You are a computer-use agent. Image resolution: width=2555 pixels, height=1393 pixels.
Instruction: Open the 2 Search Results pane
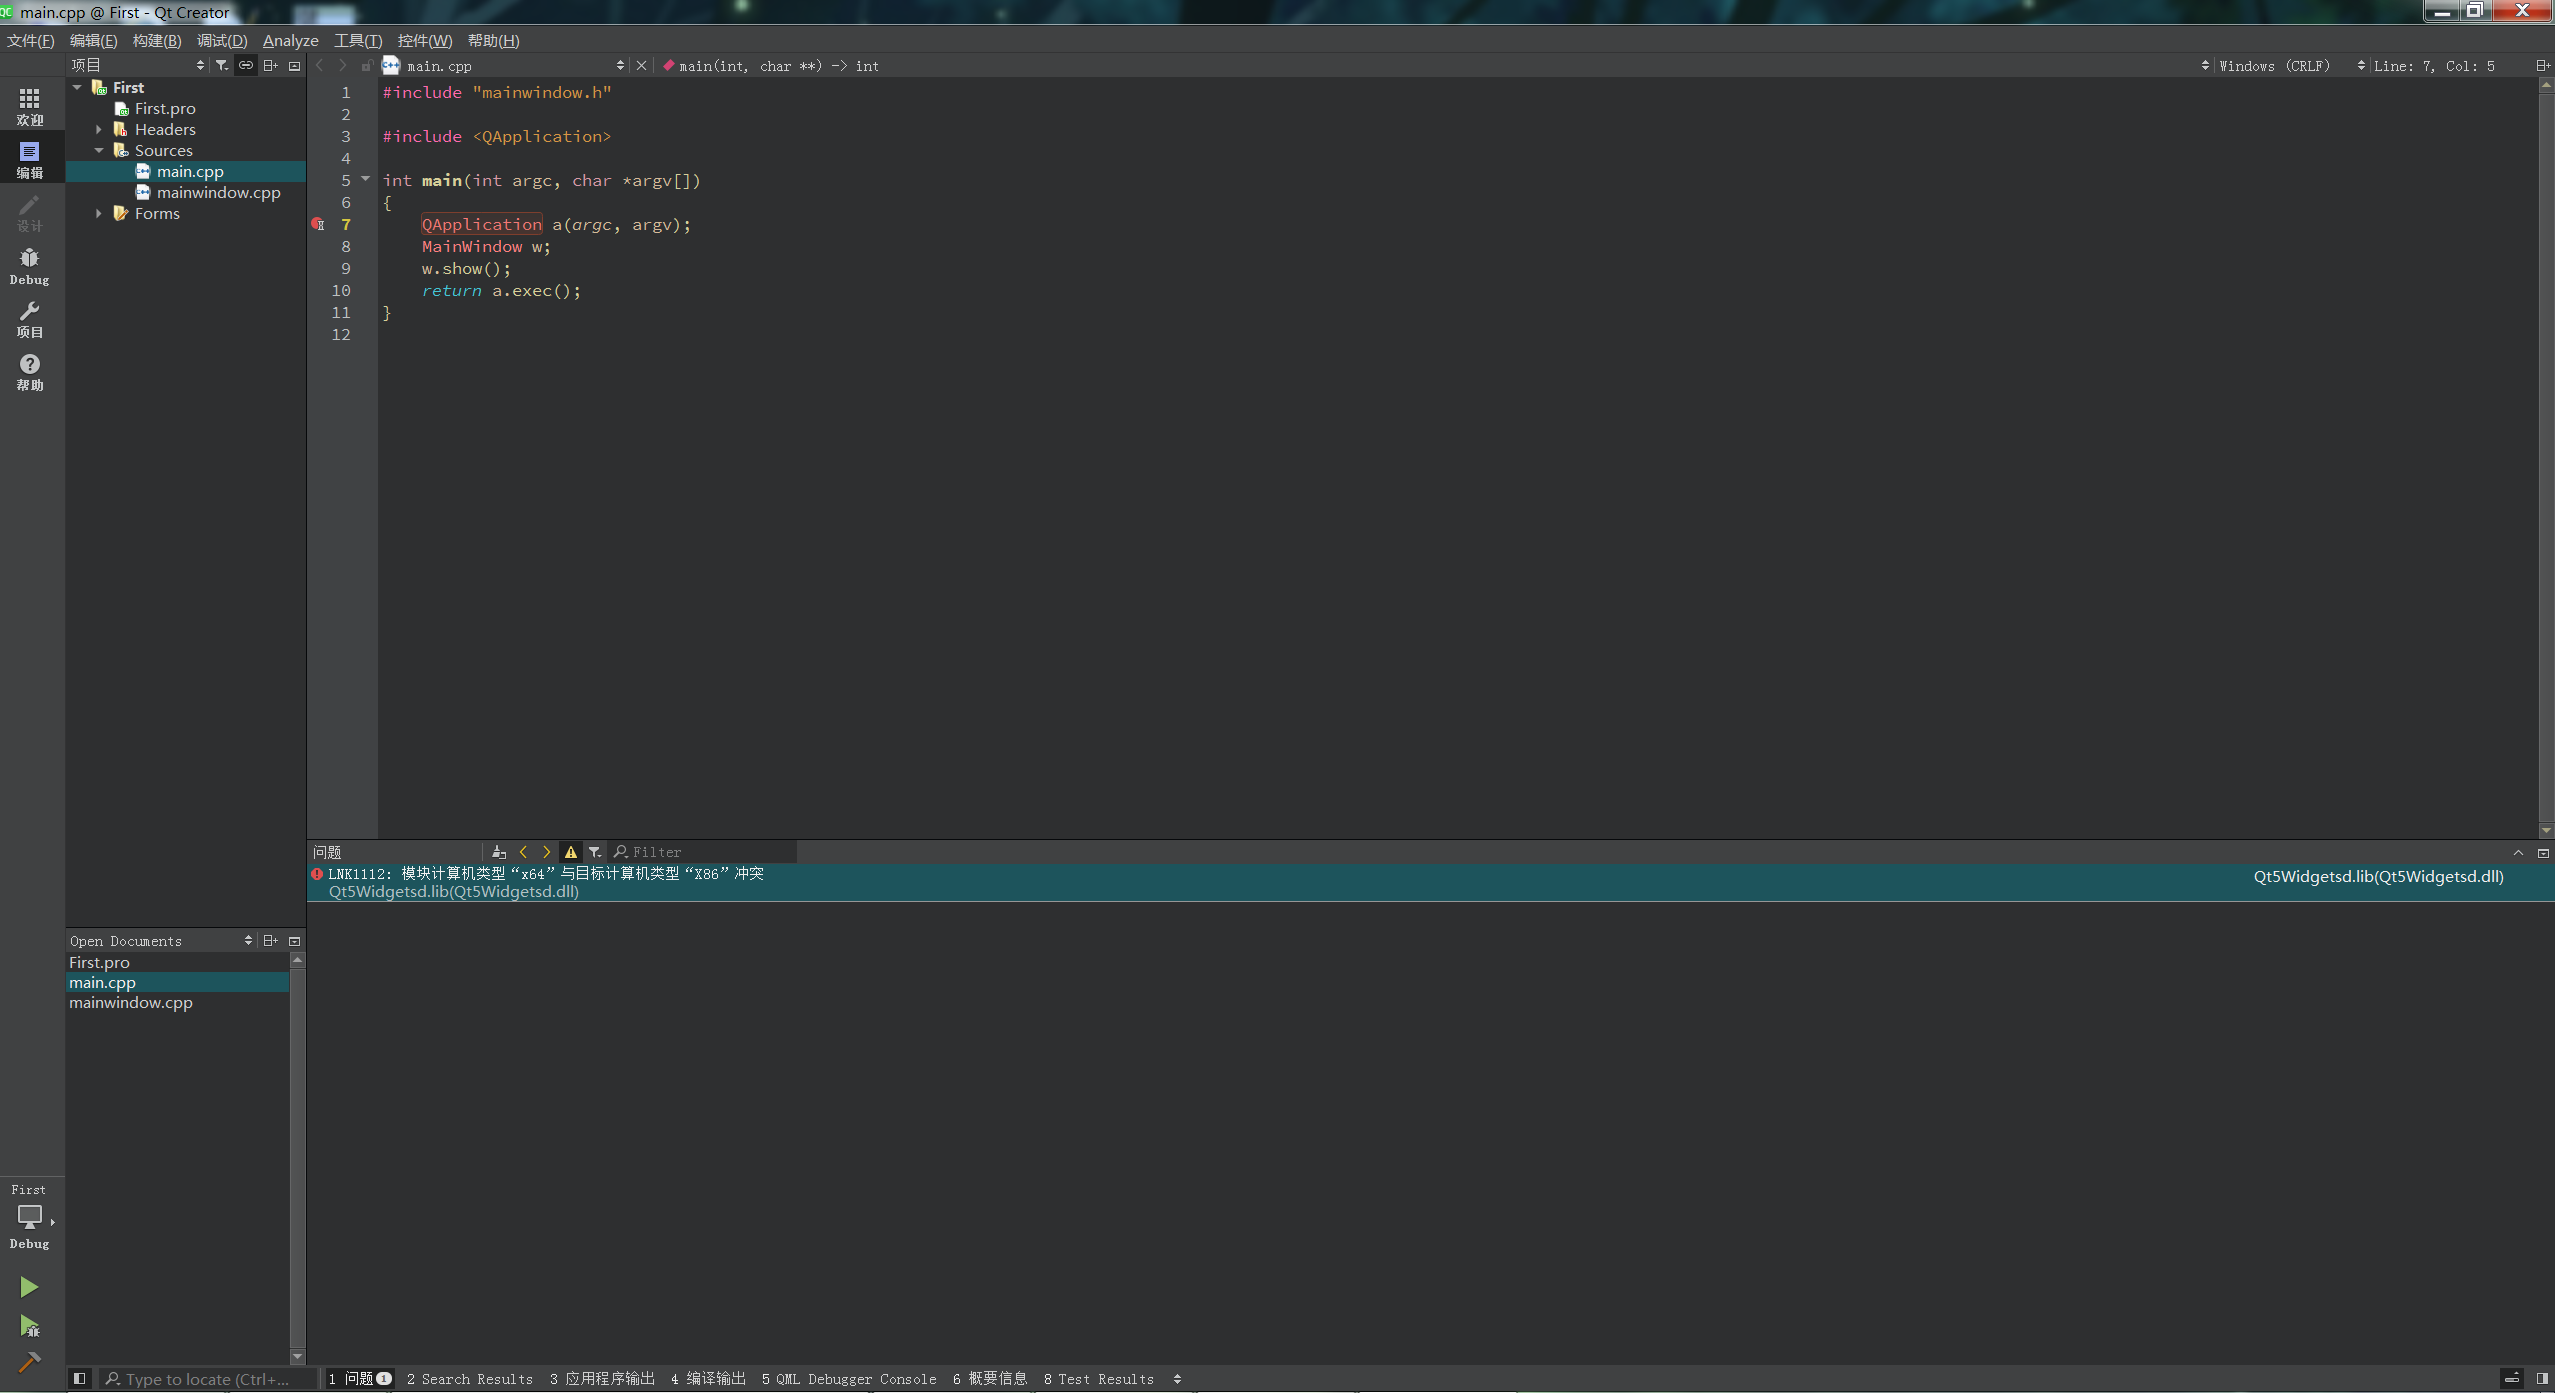click(470, 1378)
